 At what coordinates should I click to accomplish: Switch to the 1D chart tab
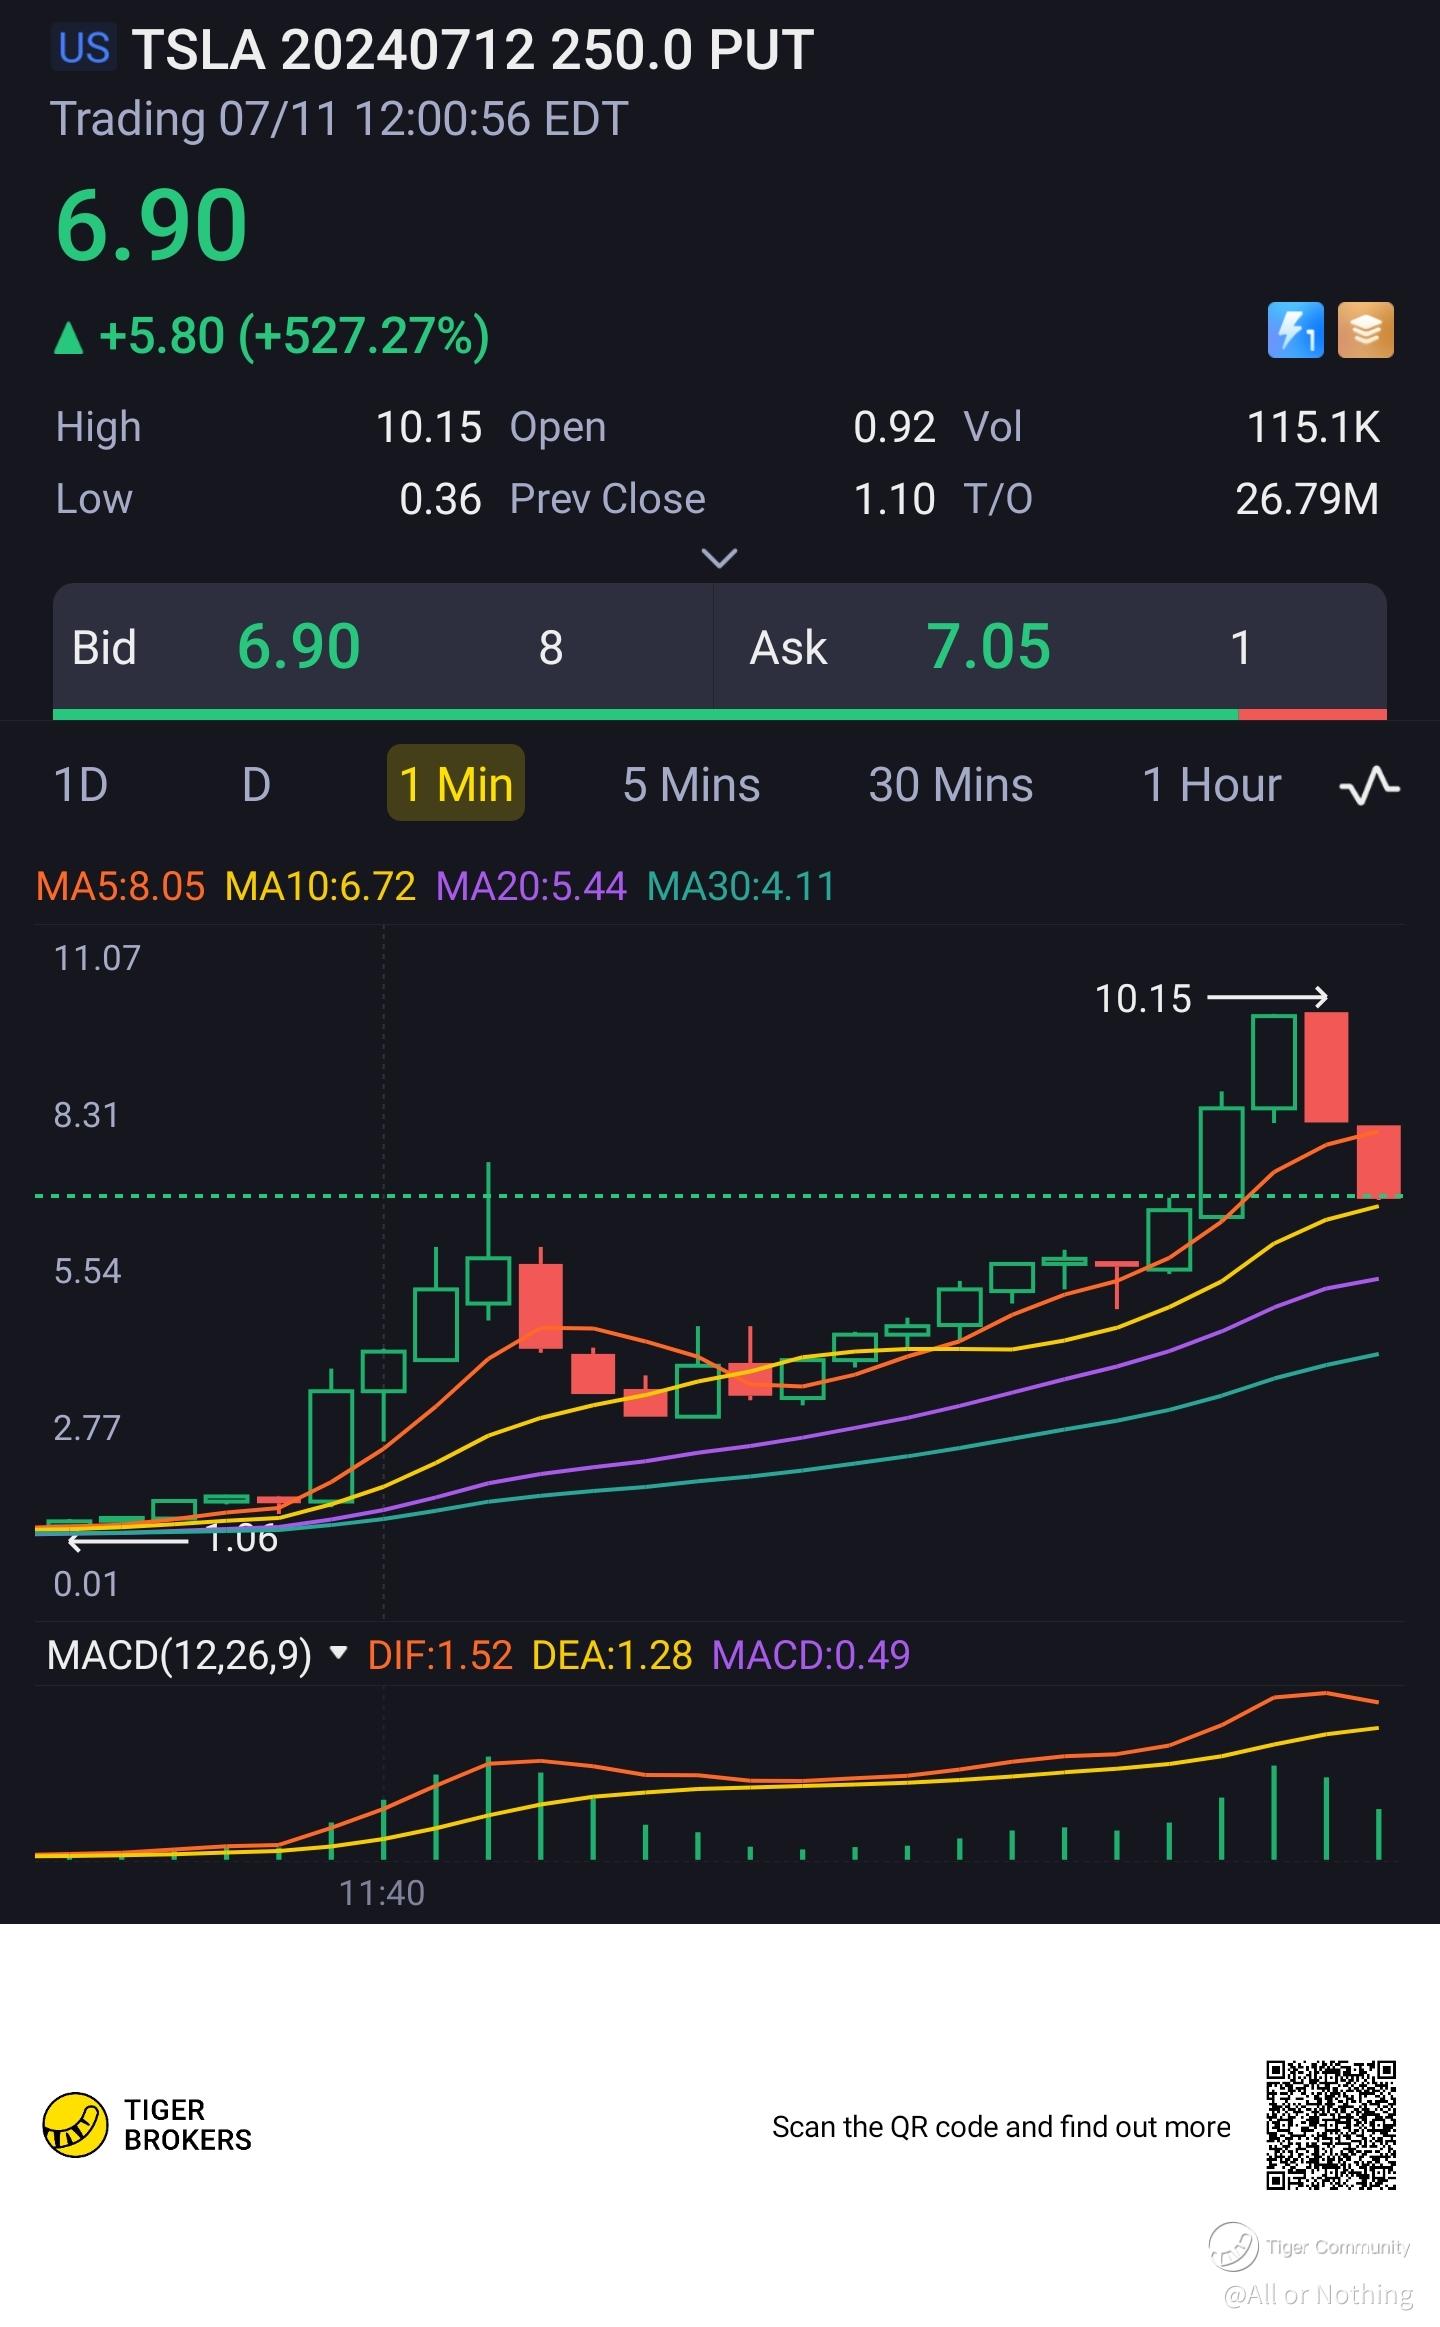coord(80,785)
